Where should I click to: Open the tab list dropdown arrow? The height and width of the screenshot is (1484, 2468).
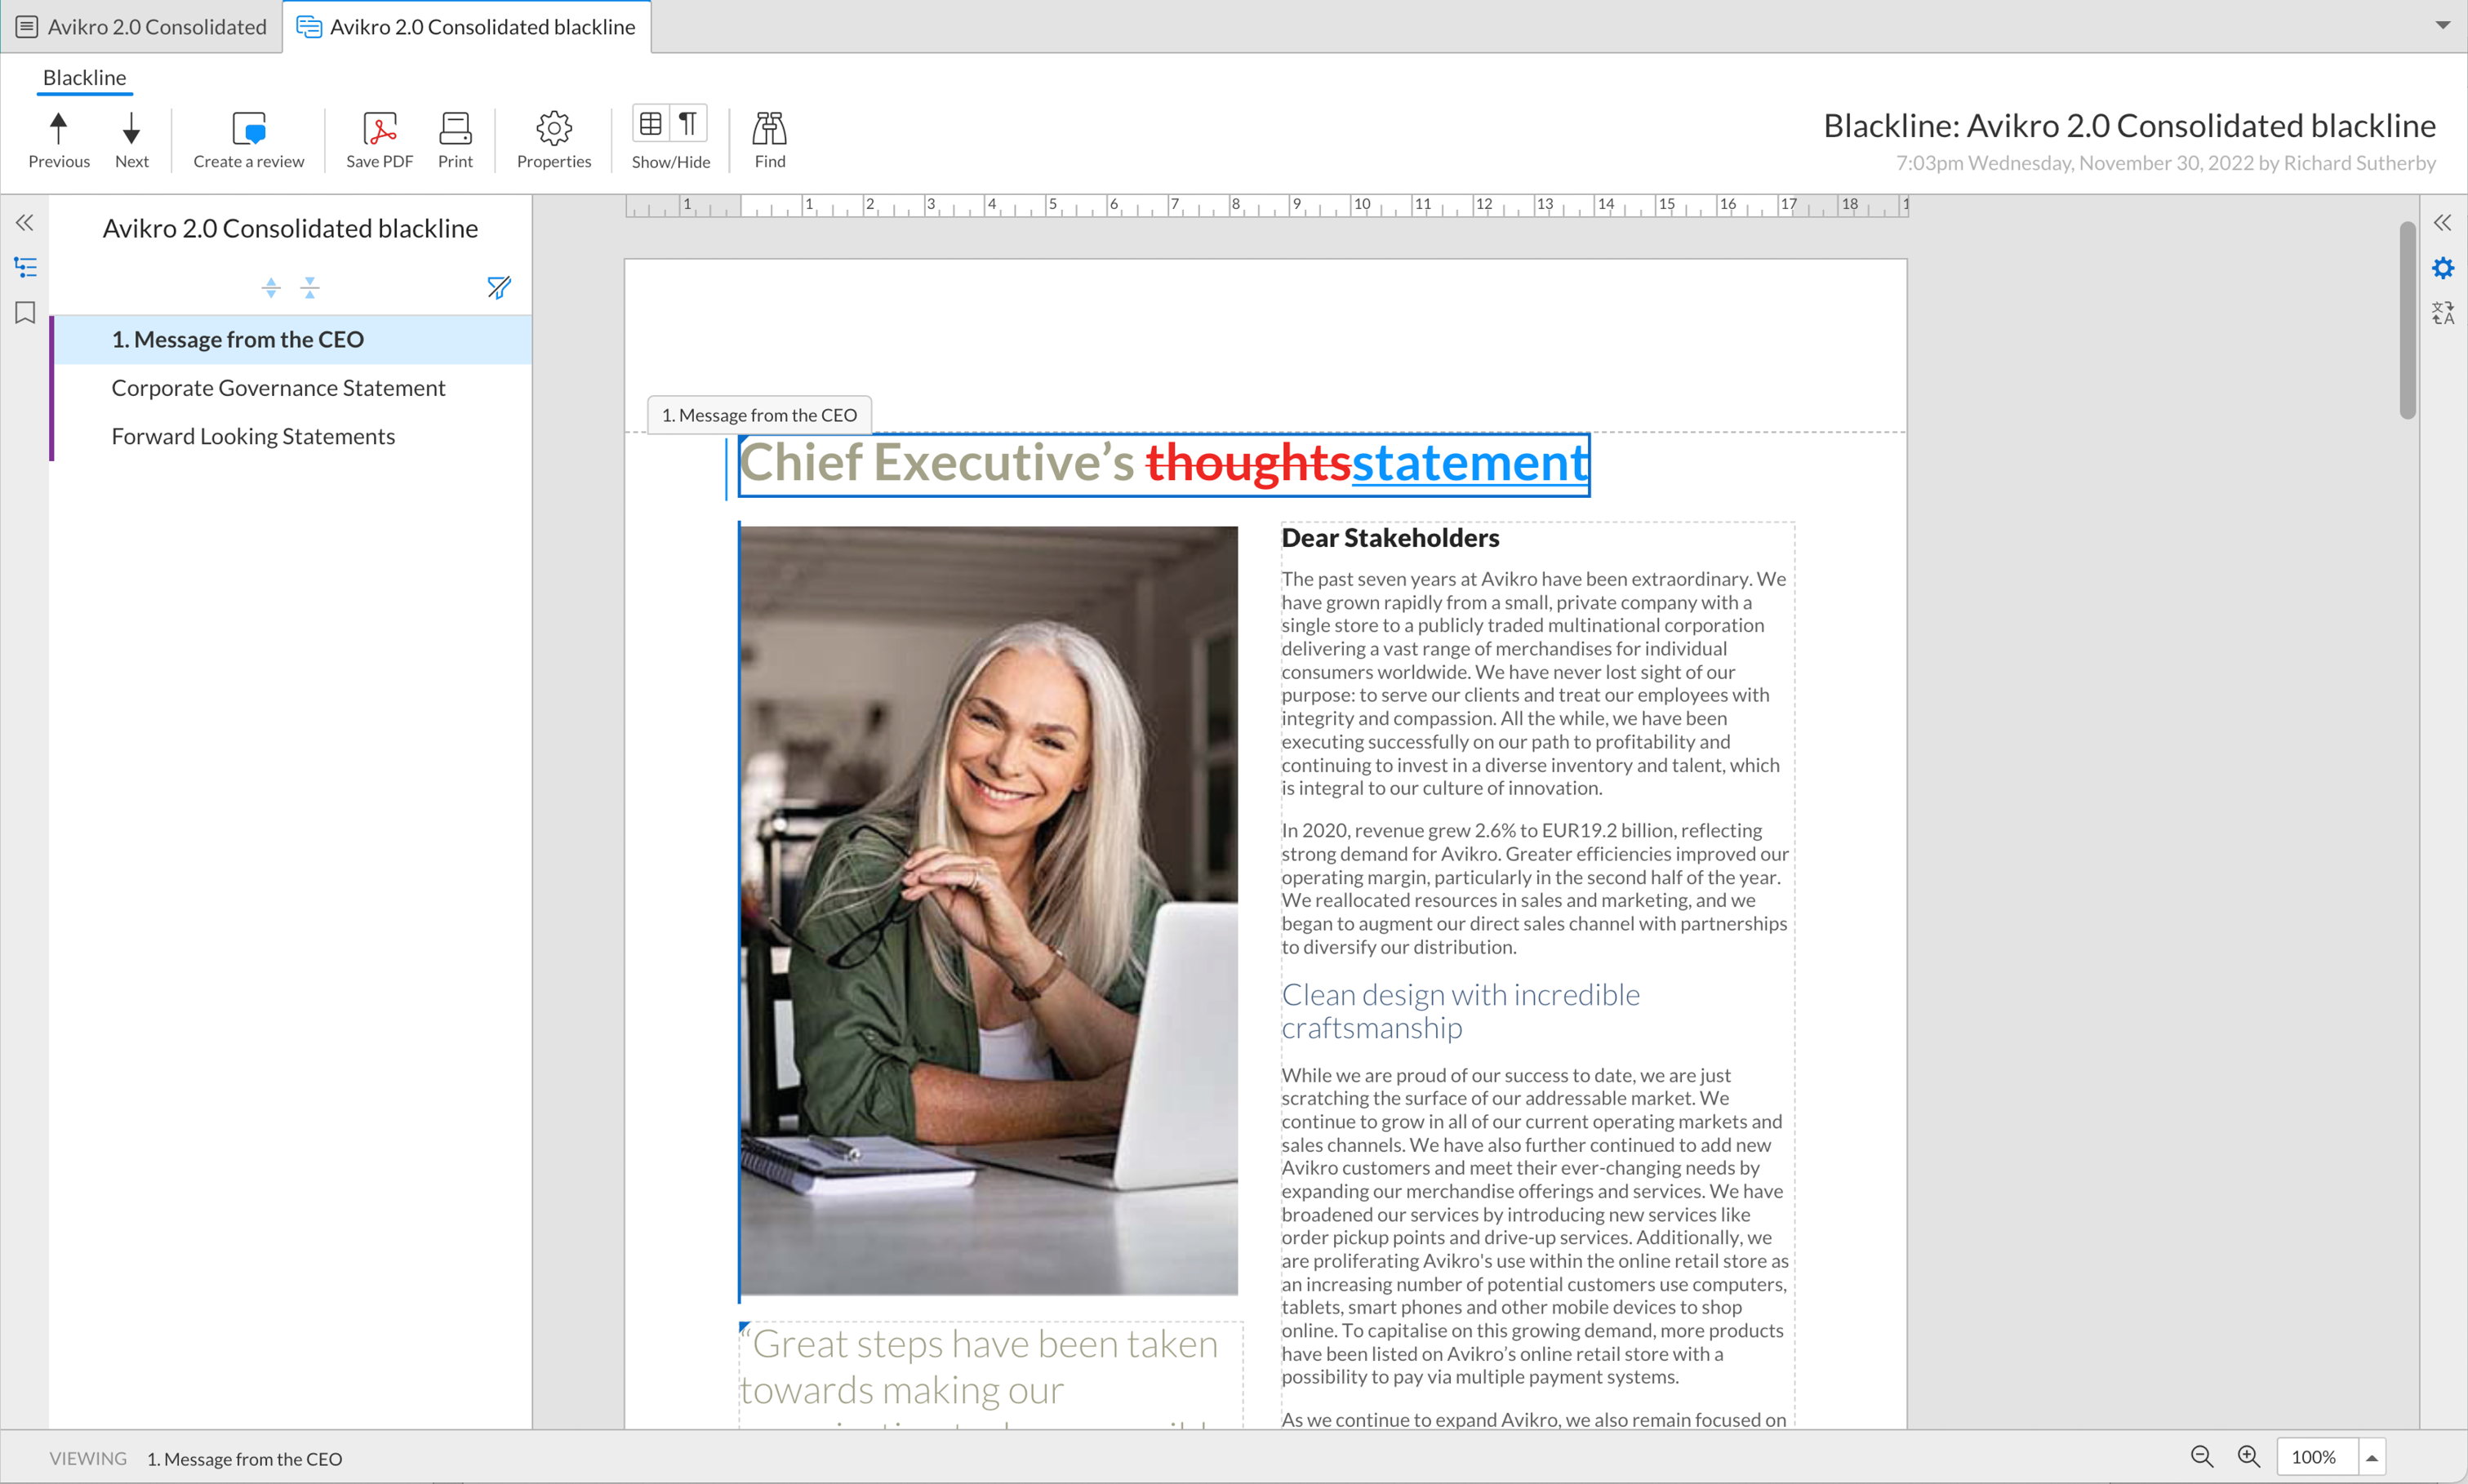[x=2443, y=25]
